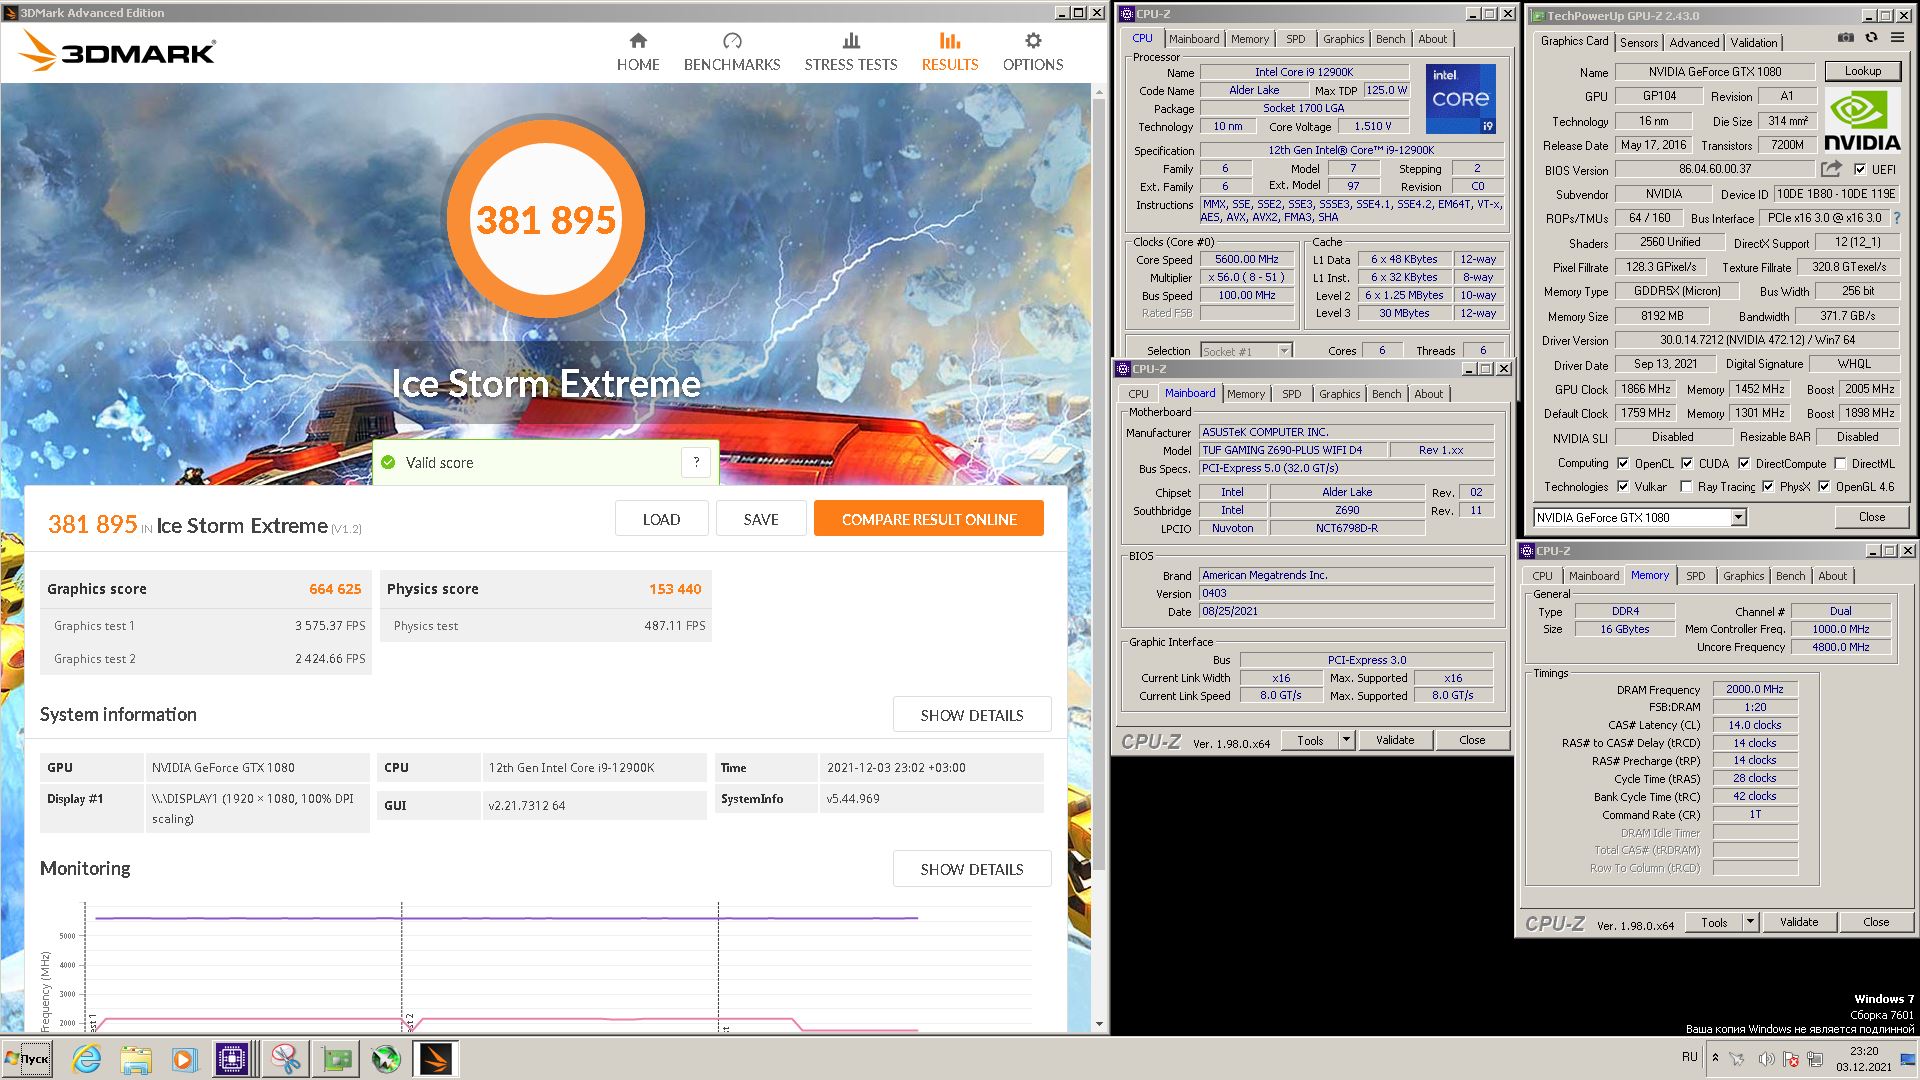
Task: Click the Tools button in the Memory CPU-Z window
Action: (1714, 922)
